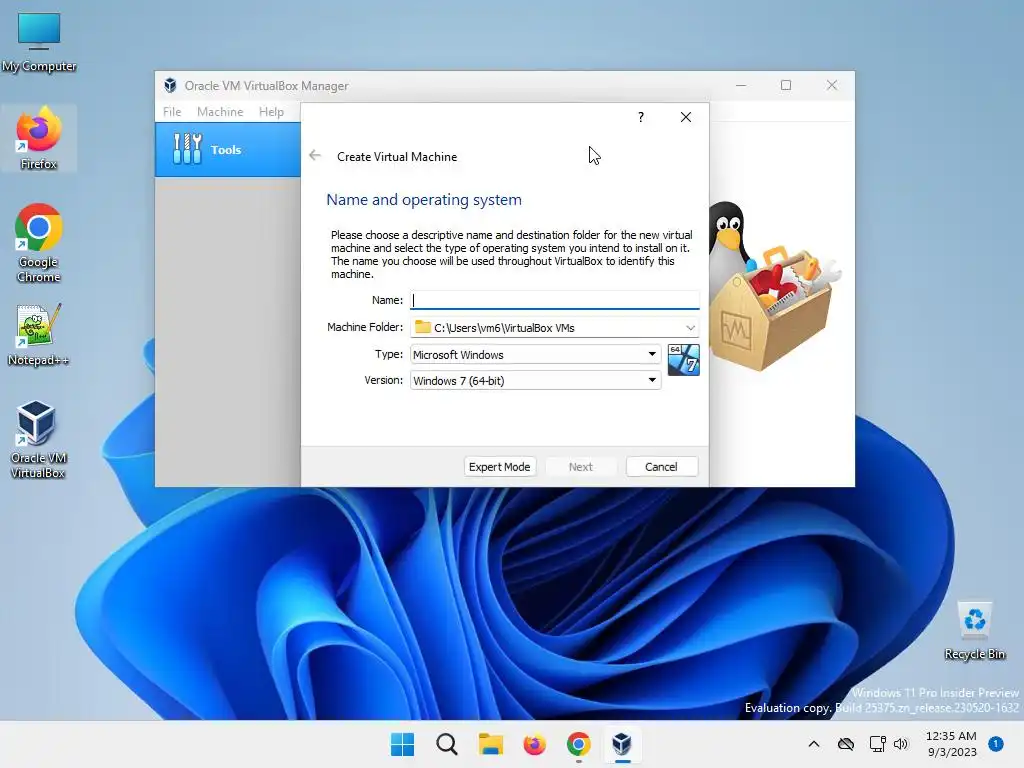Click the VirtualBox Manager title bar icon
The width and height of the screenshot is (1024, 768).
click(x=170, y=86)
